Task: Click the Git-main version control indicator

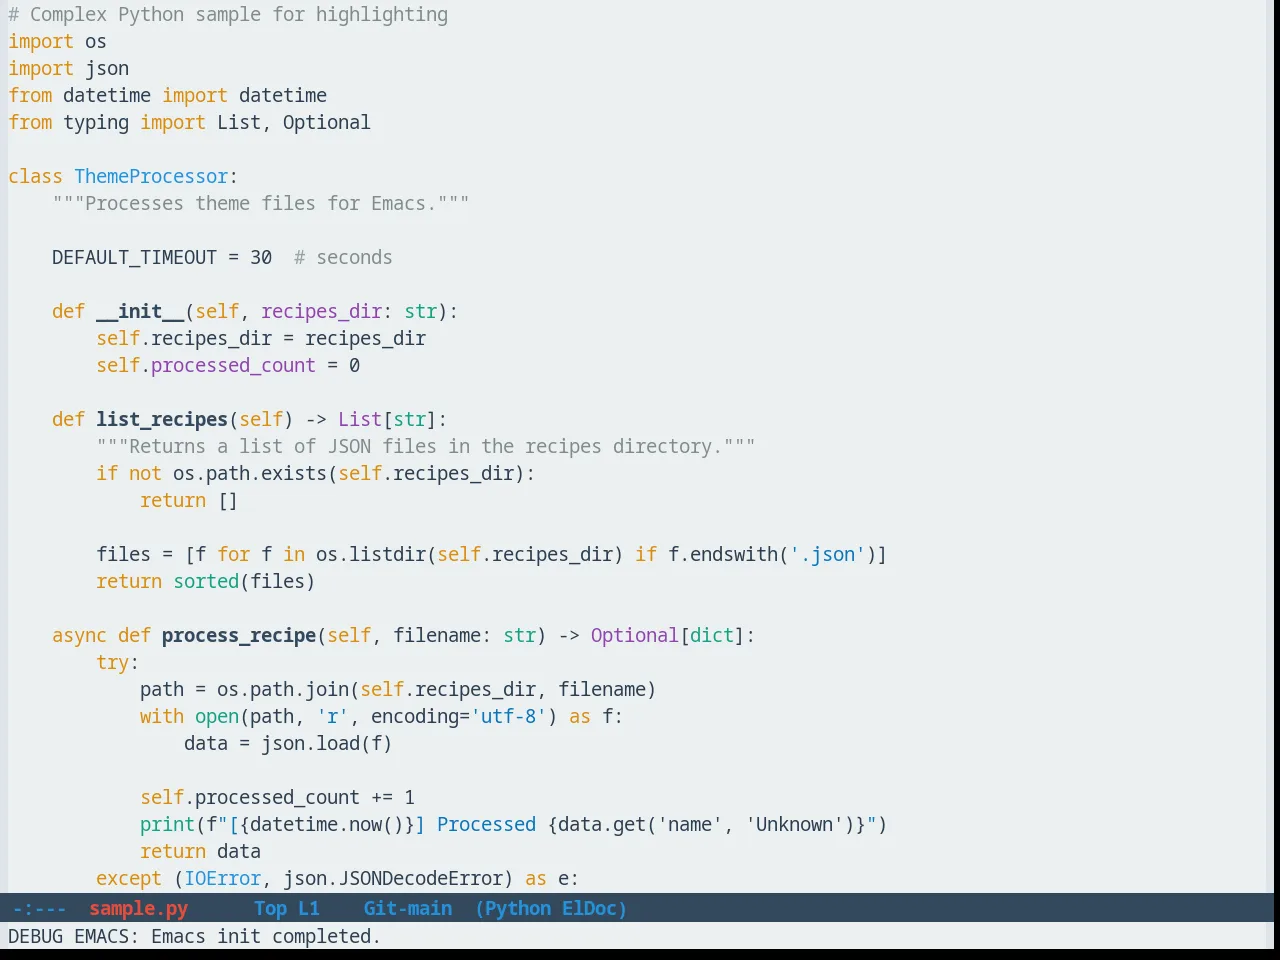Action: click(x=407, y=908)
